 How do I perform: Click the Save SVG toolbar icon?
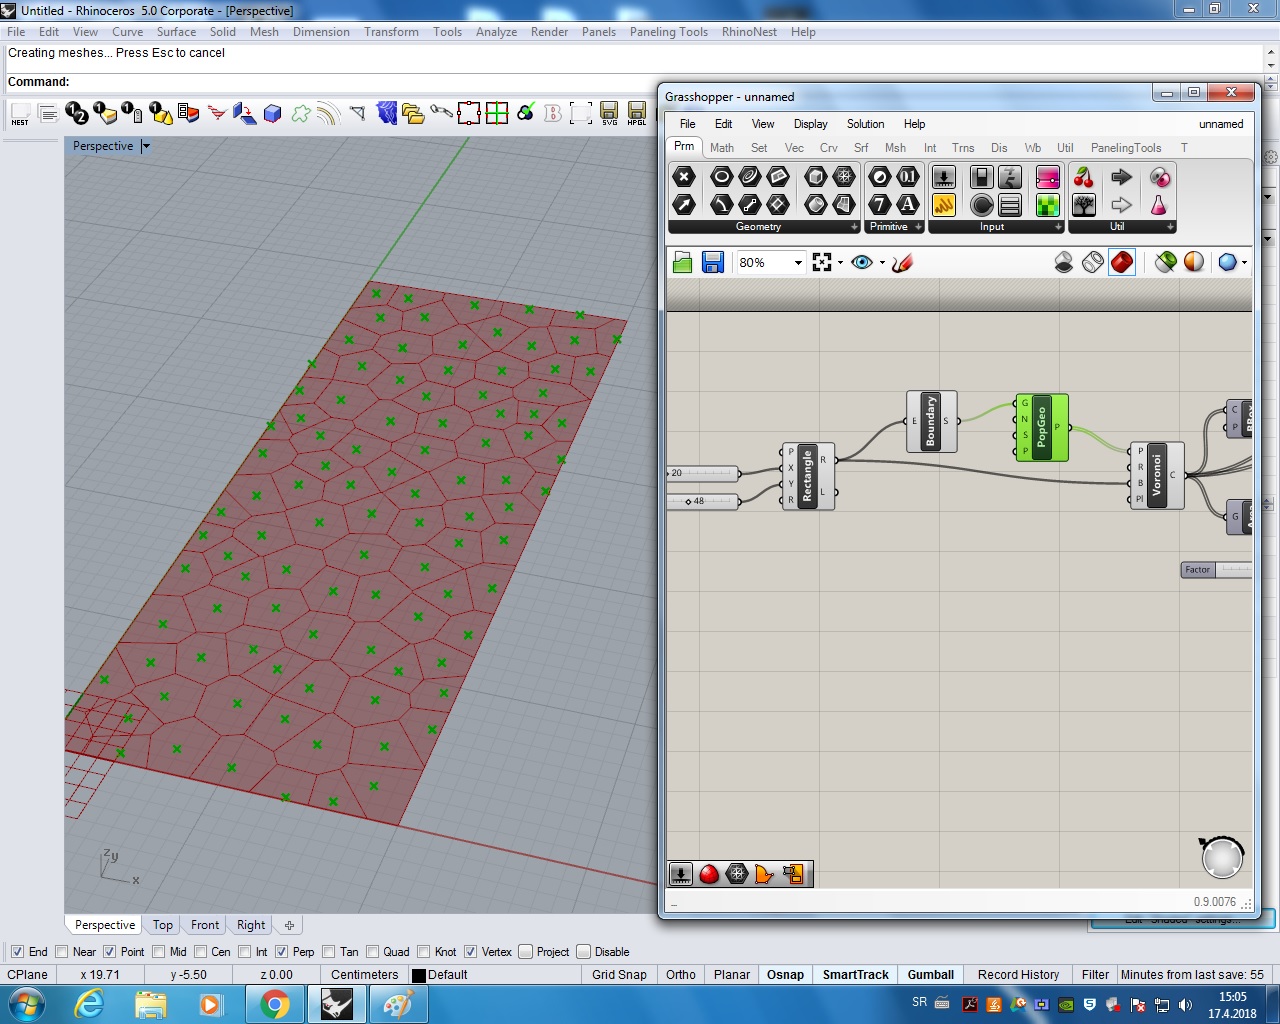[609, 113]
